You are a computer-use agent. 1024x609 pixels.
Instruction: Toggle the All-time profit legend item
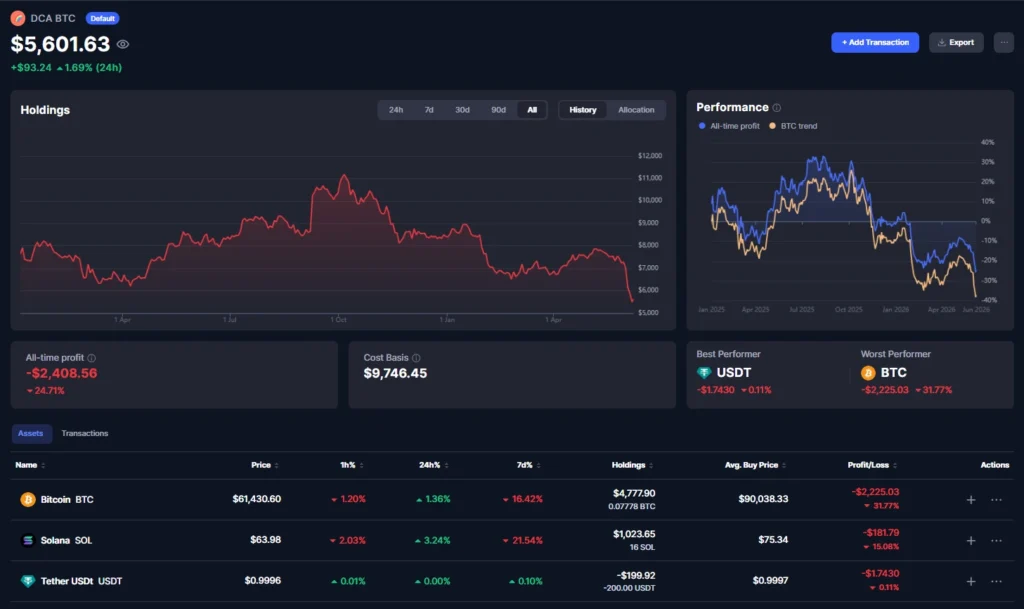click(729, 126)
